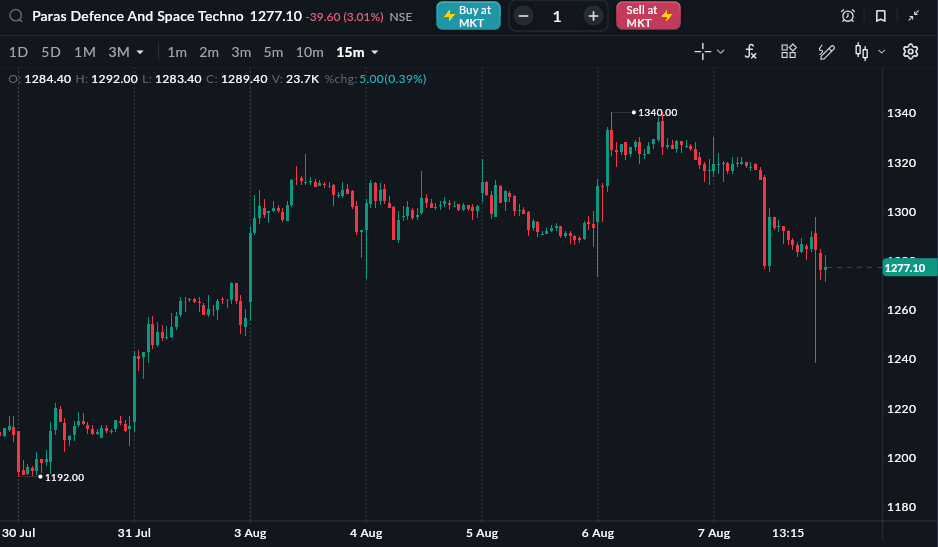This screenshot has width=938, height=547.
Task: Click the 1192.00 low marker label
Action: 65,478
